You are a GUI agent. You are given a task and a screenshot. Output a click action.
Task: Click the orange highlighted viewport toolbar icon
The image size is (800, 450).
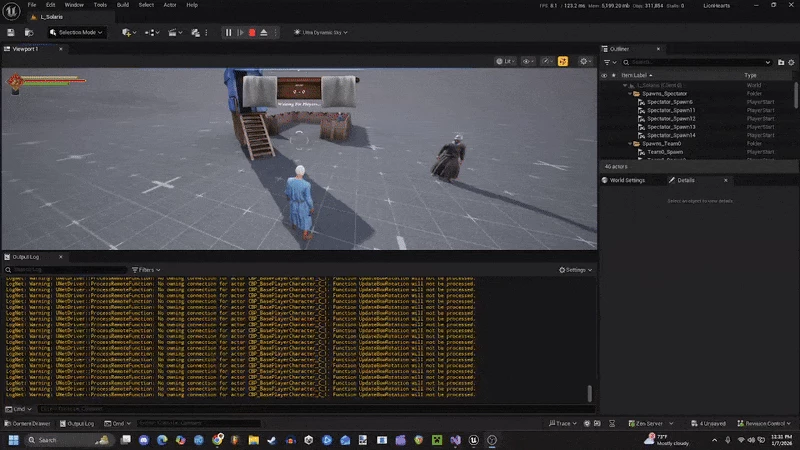tap(563, 61)
